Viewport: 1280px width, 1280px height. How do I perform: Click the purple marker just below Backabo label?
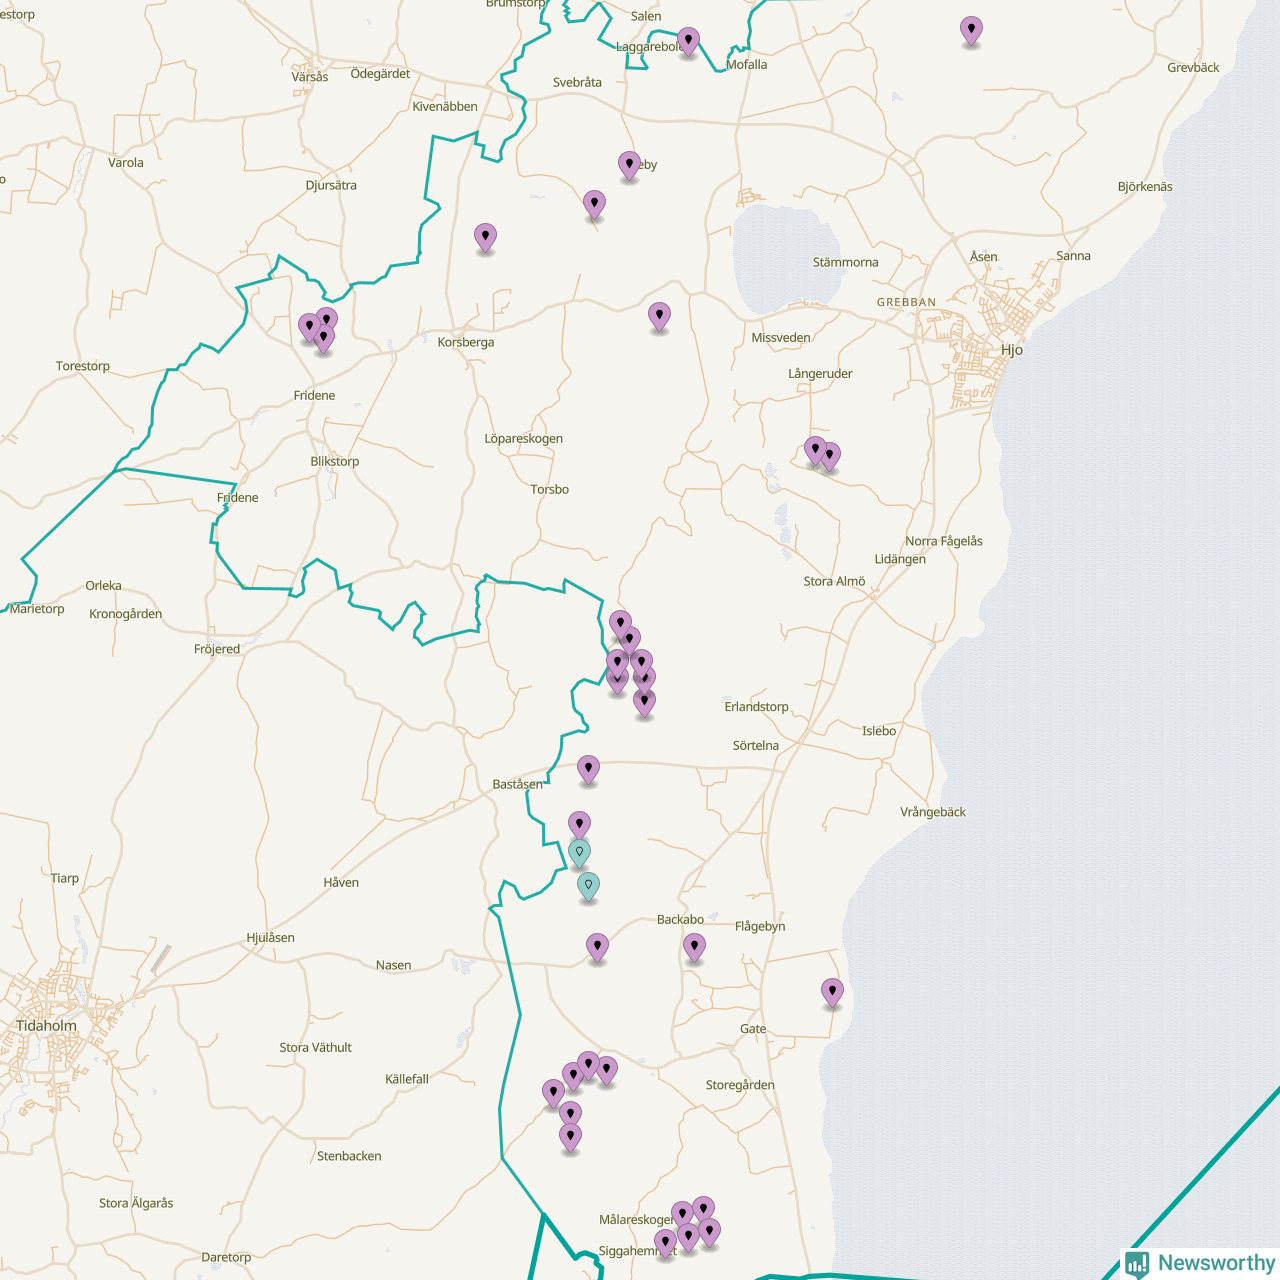(694, 946)
